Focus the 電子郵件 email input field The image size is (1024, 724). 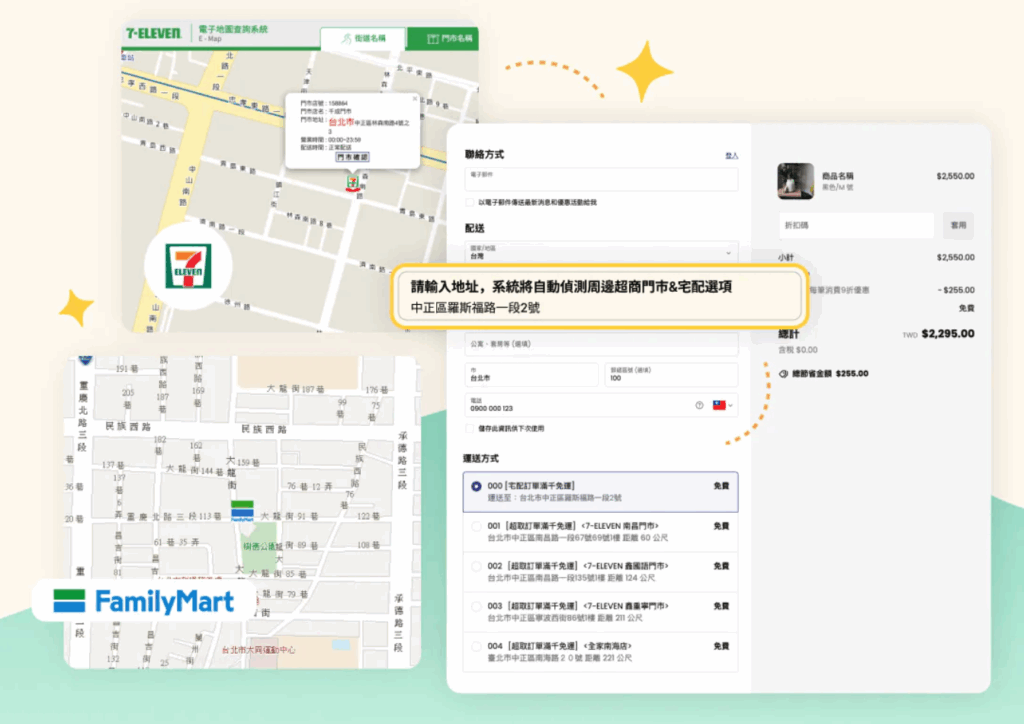tap(601, 180)
